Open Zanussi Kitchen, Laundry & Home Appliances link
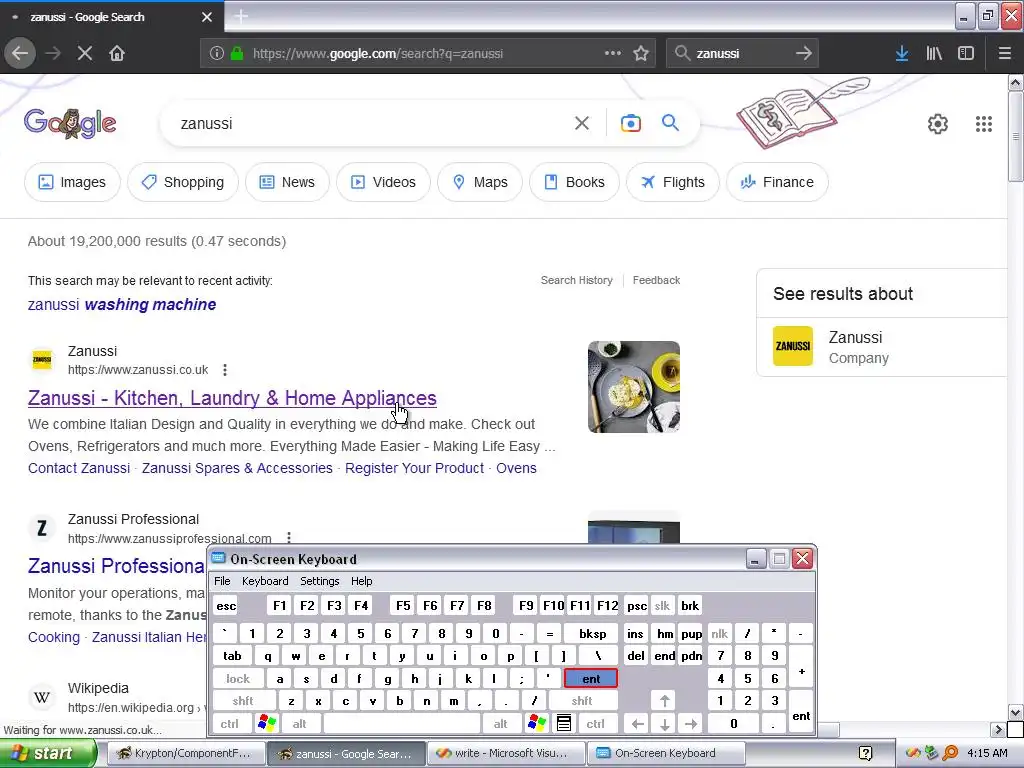Viewport: 1024px width, 768px height. [232, 398]
